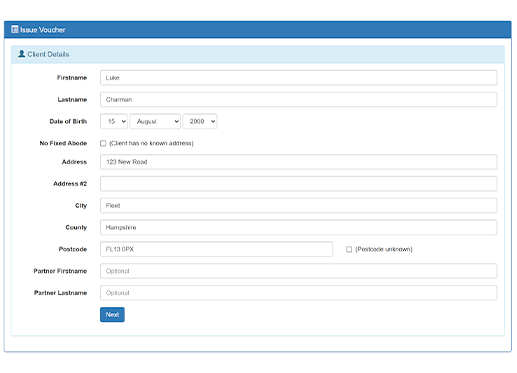The width and height of the screenshot is (517, 373).
Task: Tick the No Fixed Abode checkbox
Action: pos(103,143)
